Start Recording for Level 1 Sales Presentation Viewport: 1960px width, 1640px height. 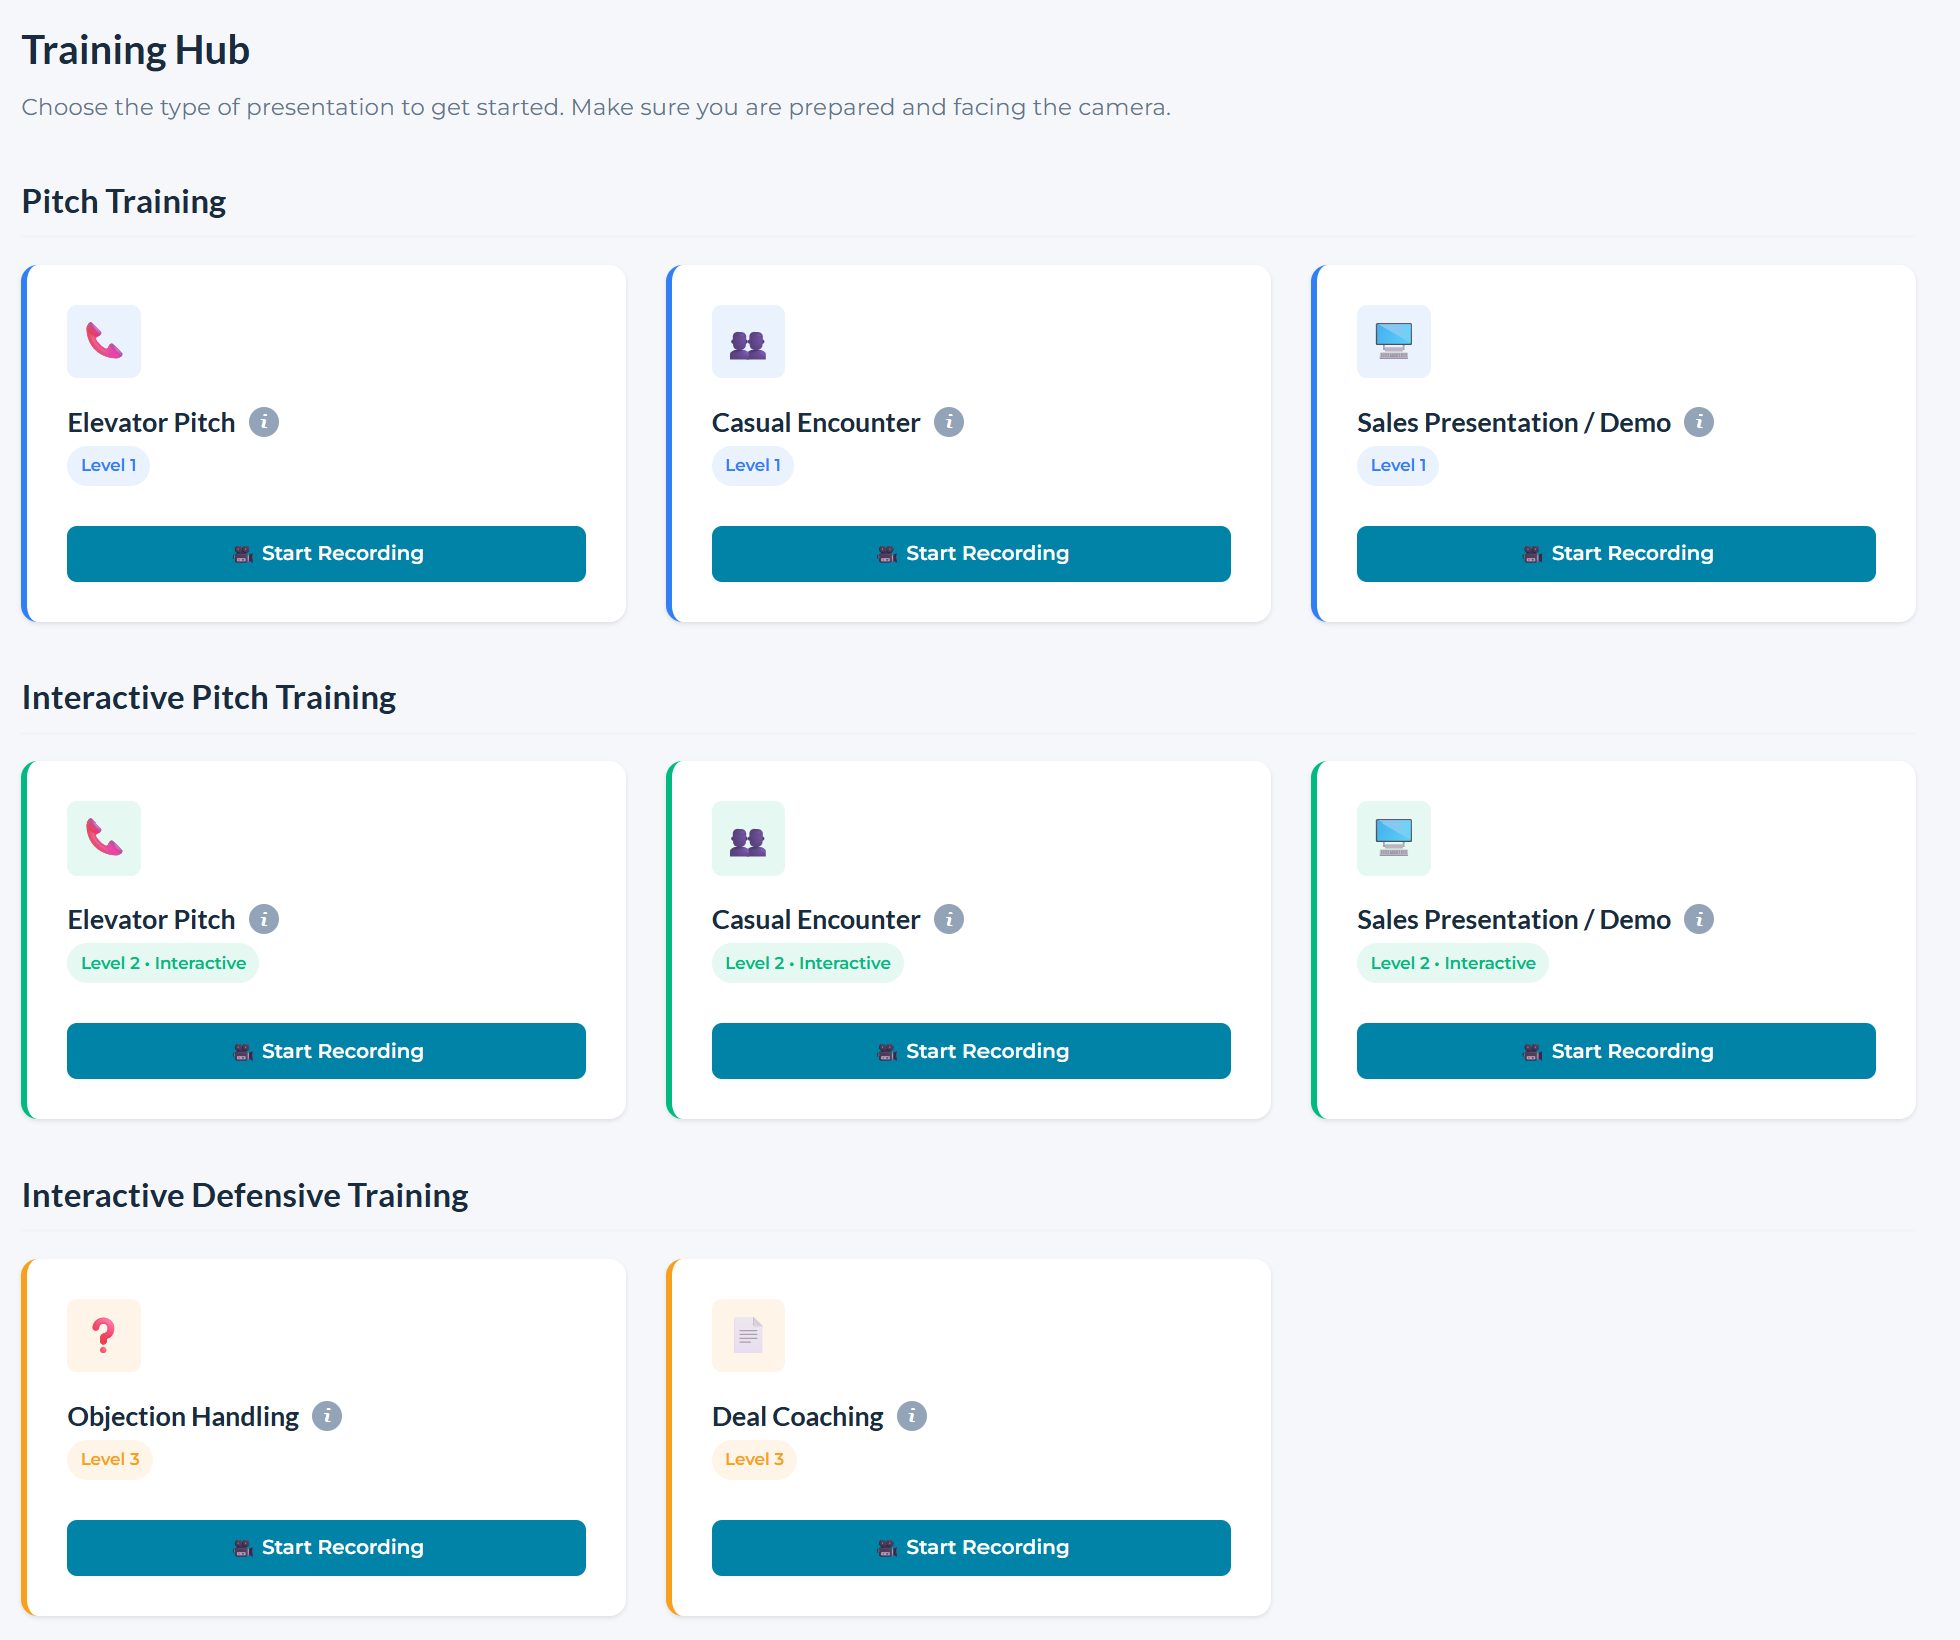(x=1616, y=554)
